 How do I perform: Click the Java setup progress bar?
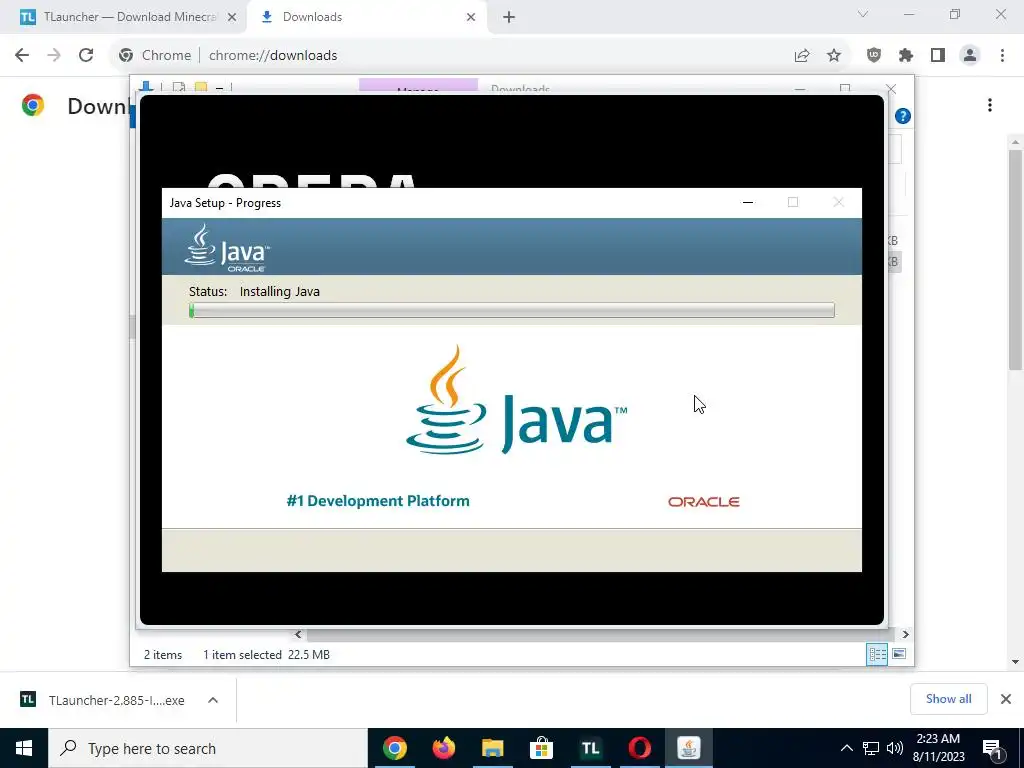[512, 310]
